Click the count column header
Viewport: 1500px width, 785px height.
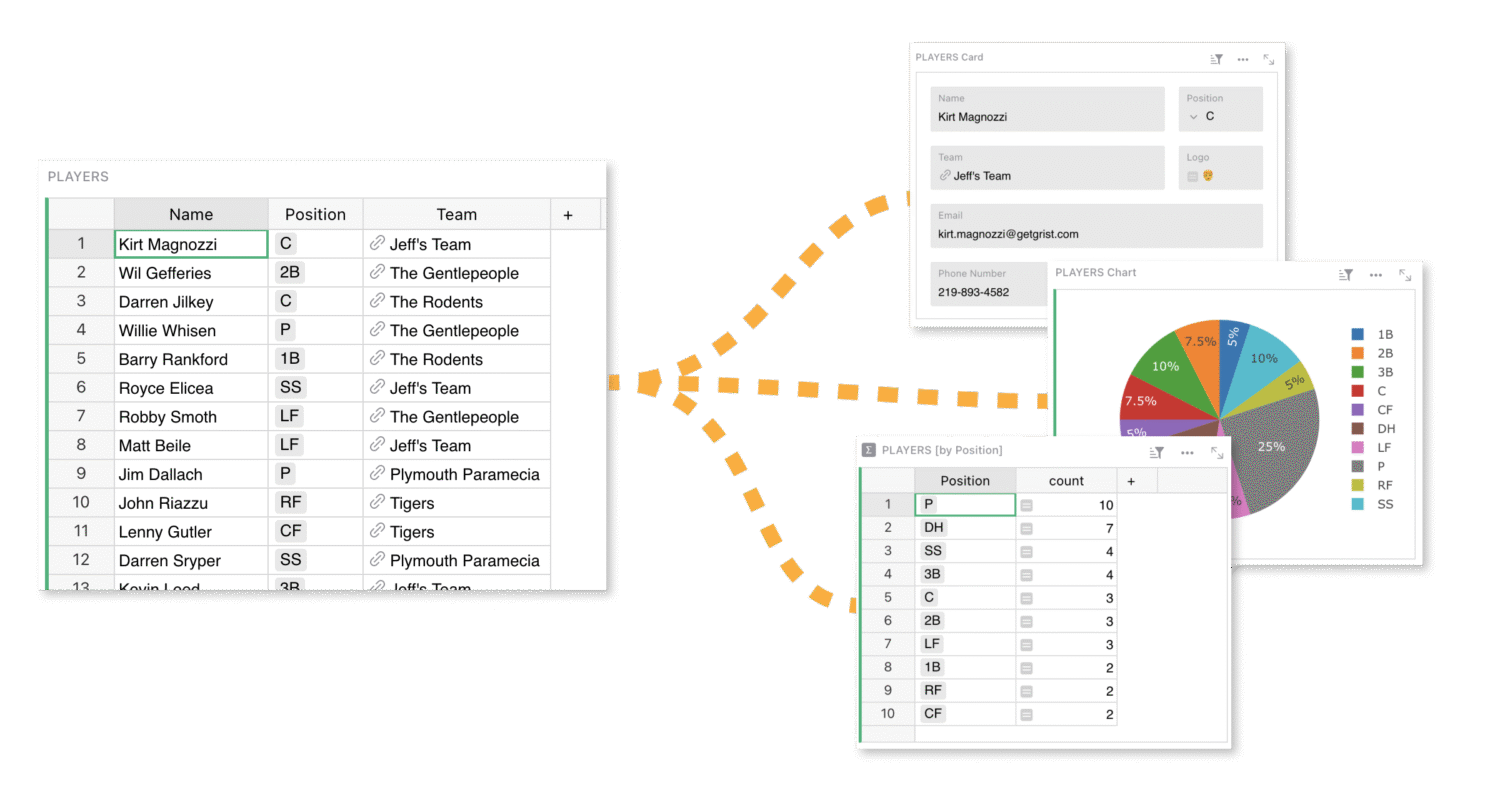click(1066, 481)
